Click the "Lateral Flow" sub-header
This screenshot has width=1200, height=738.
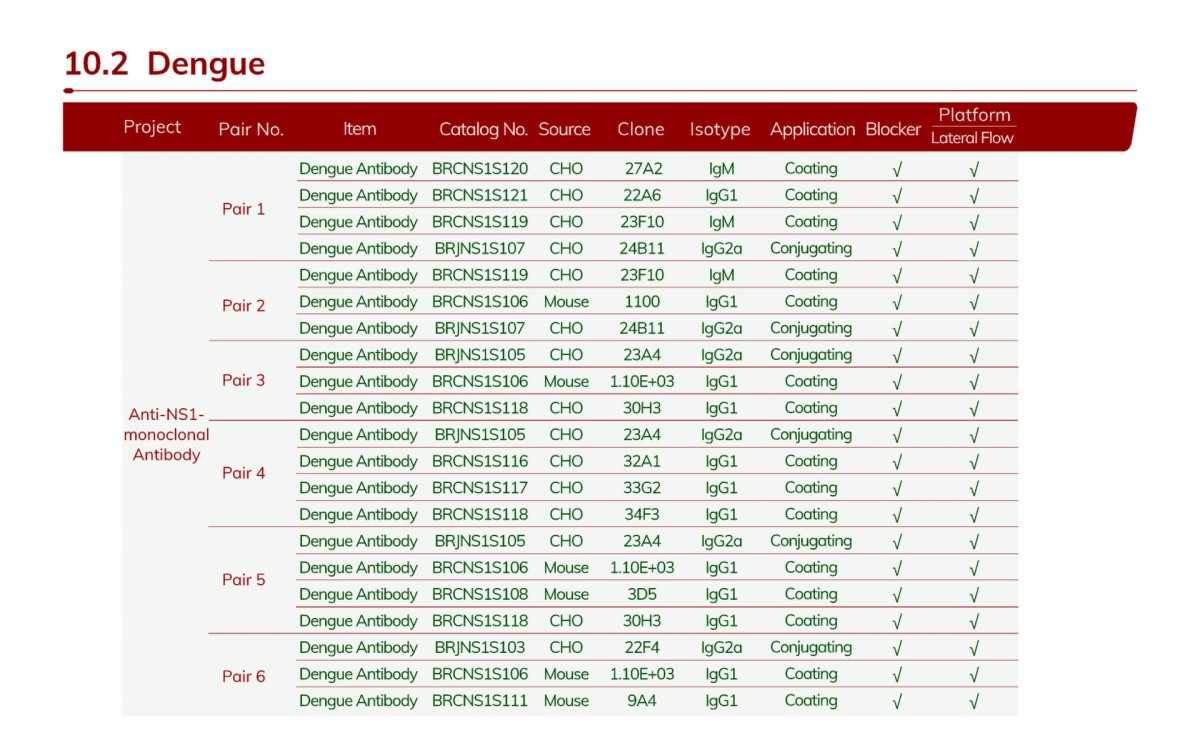point(973,137)
